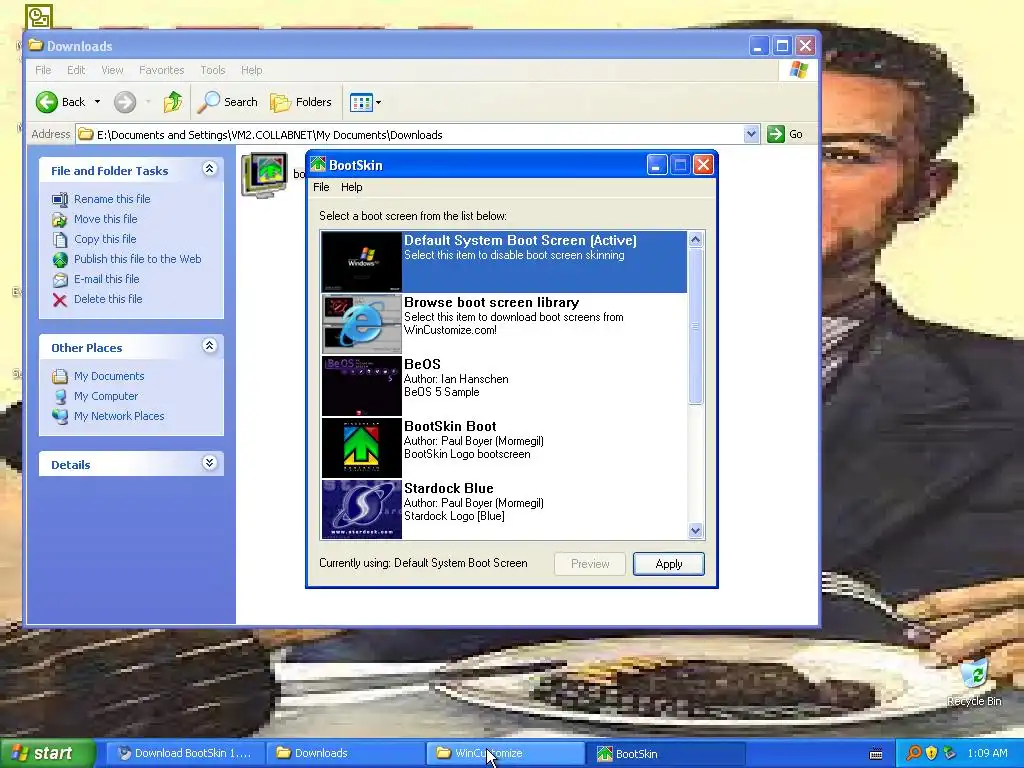Open the Favorites menu
The width and height of the screenshot is (1024, 768).
coord(161,70)
